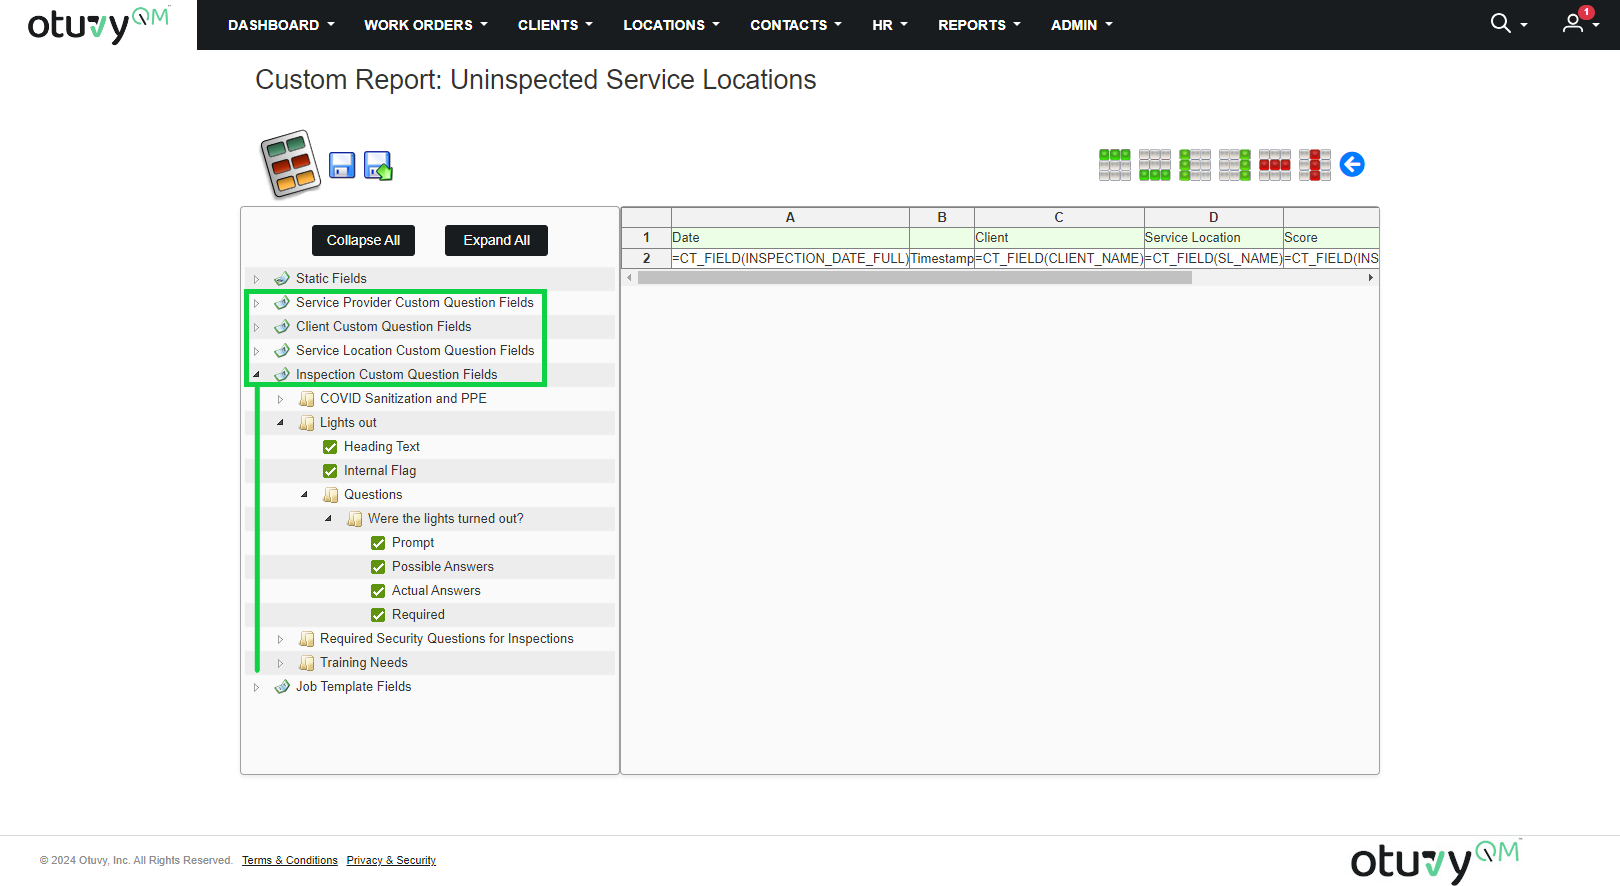Viewport: 1620px width, 886px height.
Task: Click the Static Fields tag icon
Action: [x=282, y=279]
